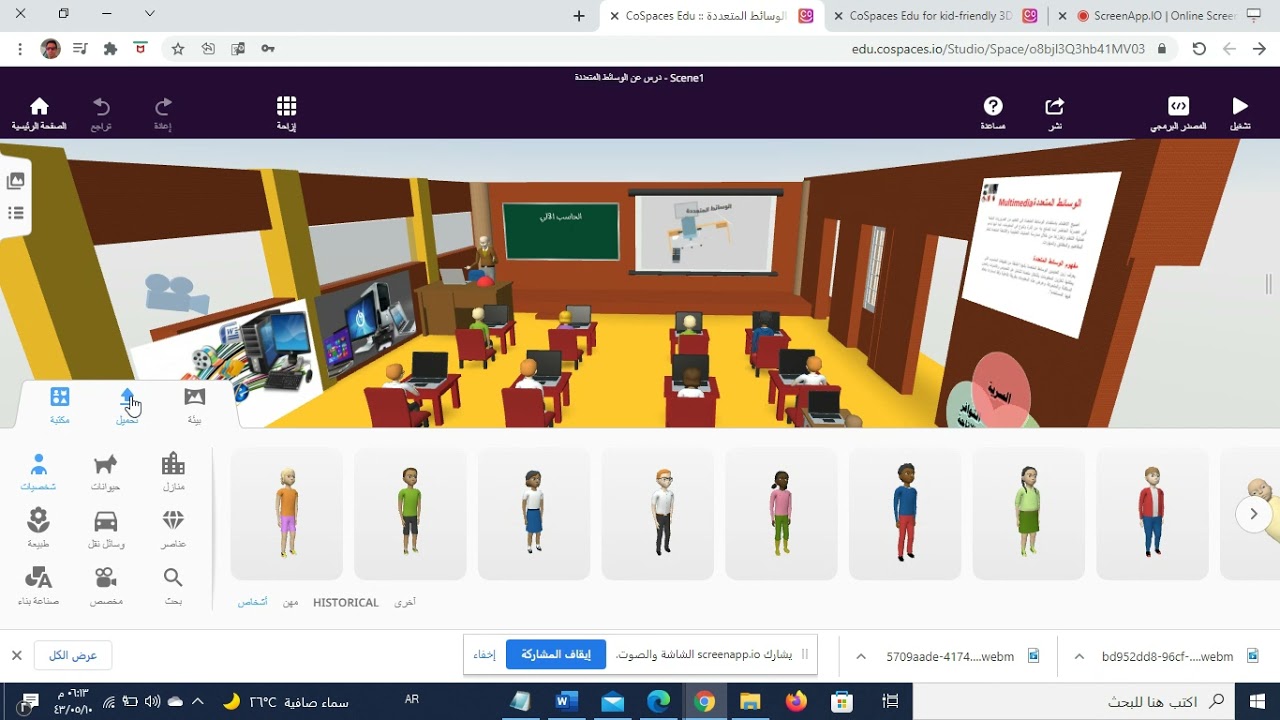This screenshot has width=1280, height=720.
Task: Open the Chrome three-dot menu
Action: [x=20, y=48]
